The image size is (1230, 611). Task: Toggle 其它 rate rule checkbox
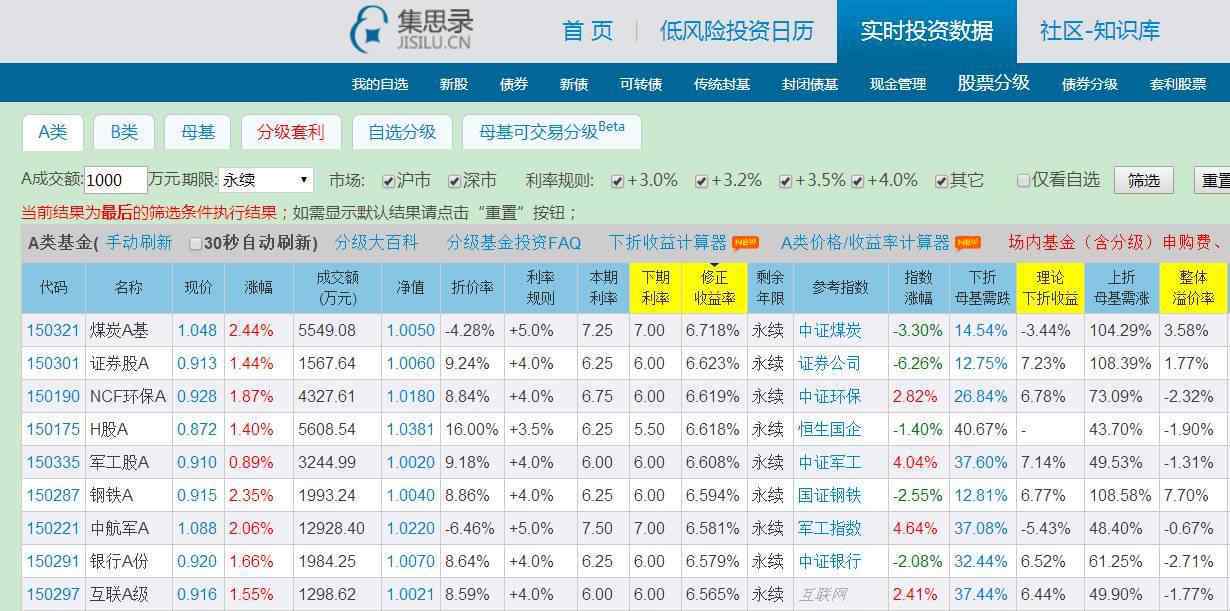tap(941, 181)
